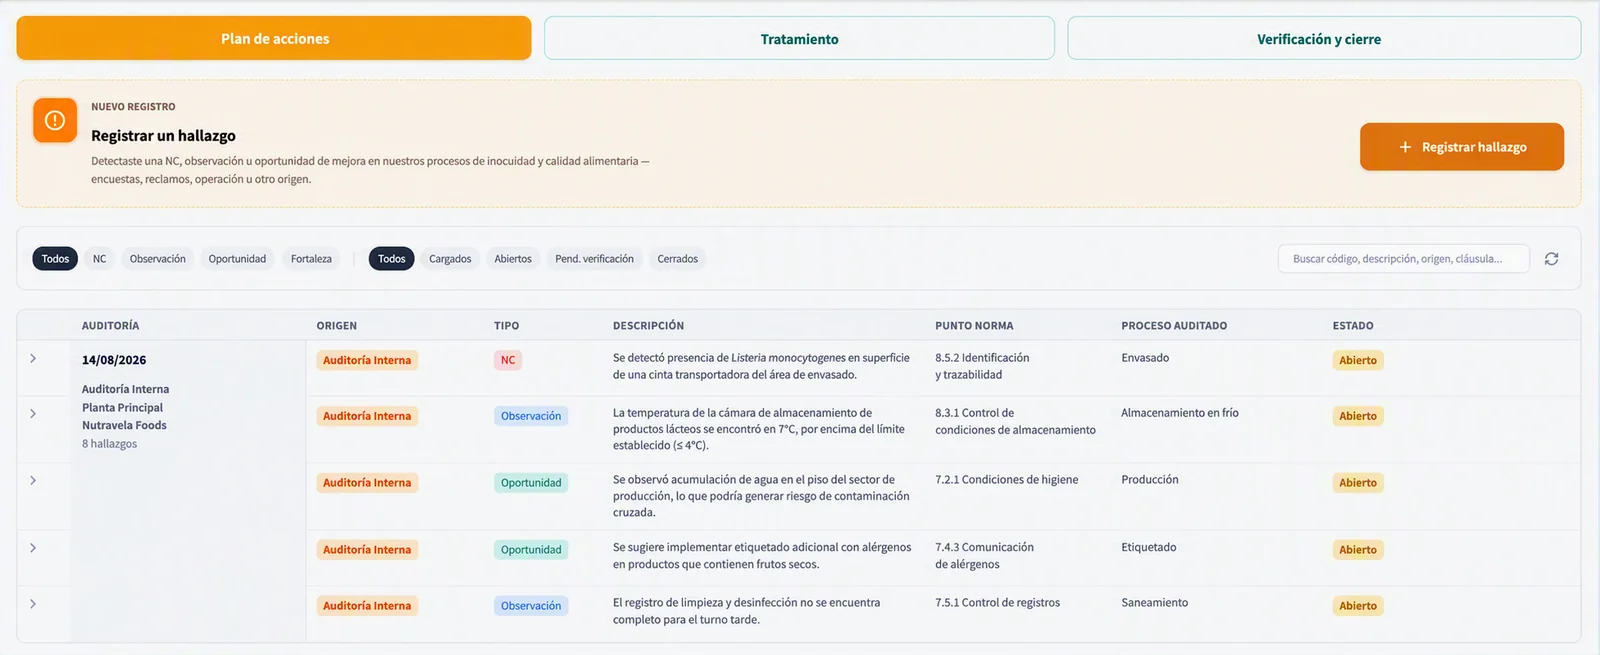Click Auditoría Interna badge in Almacenamiento en frío row
Viewport: 1600px width, 655px height.
coord(367,416)
